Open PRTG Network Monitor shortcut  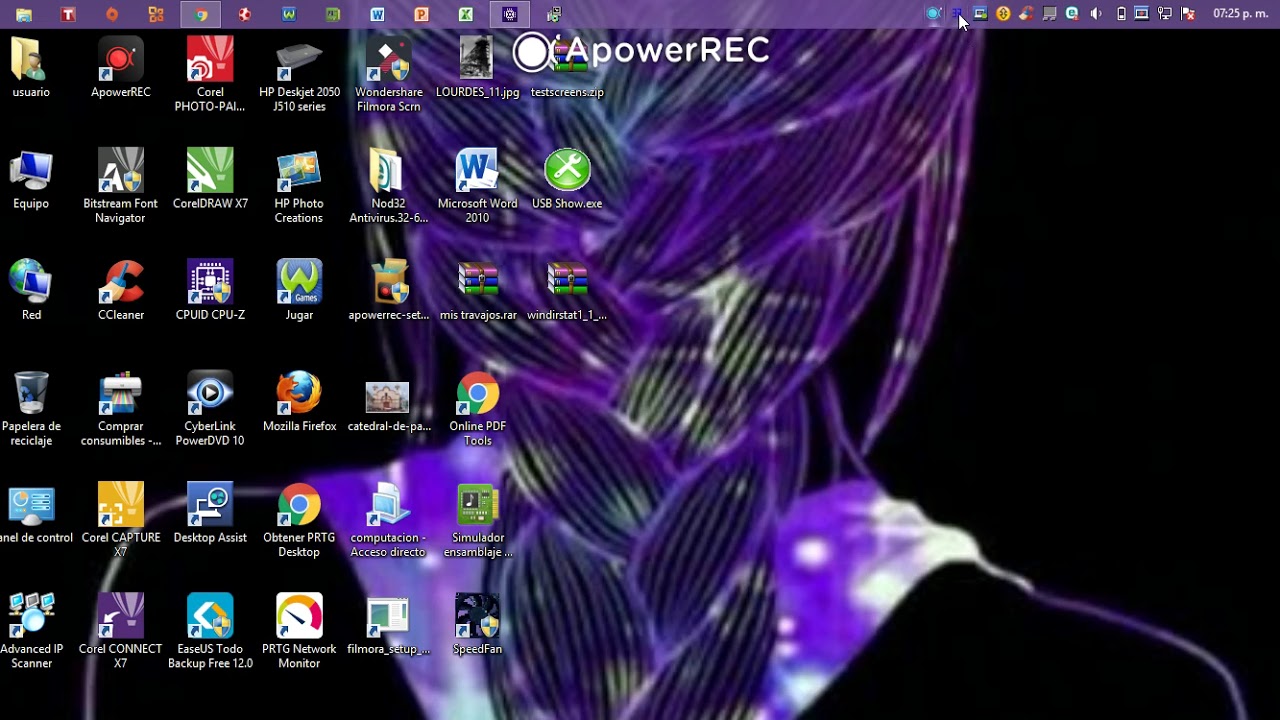pos(299,632)
